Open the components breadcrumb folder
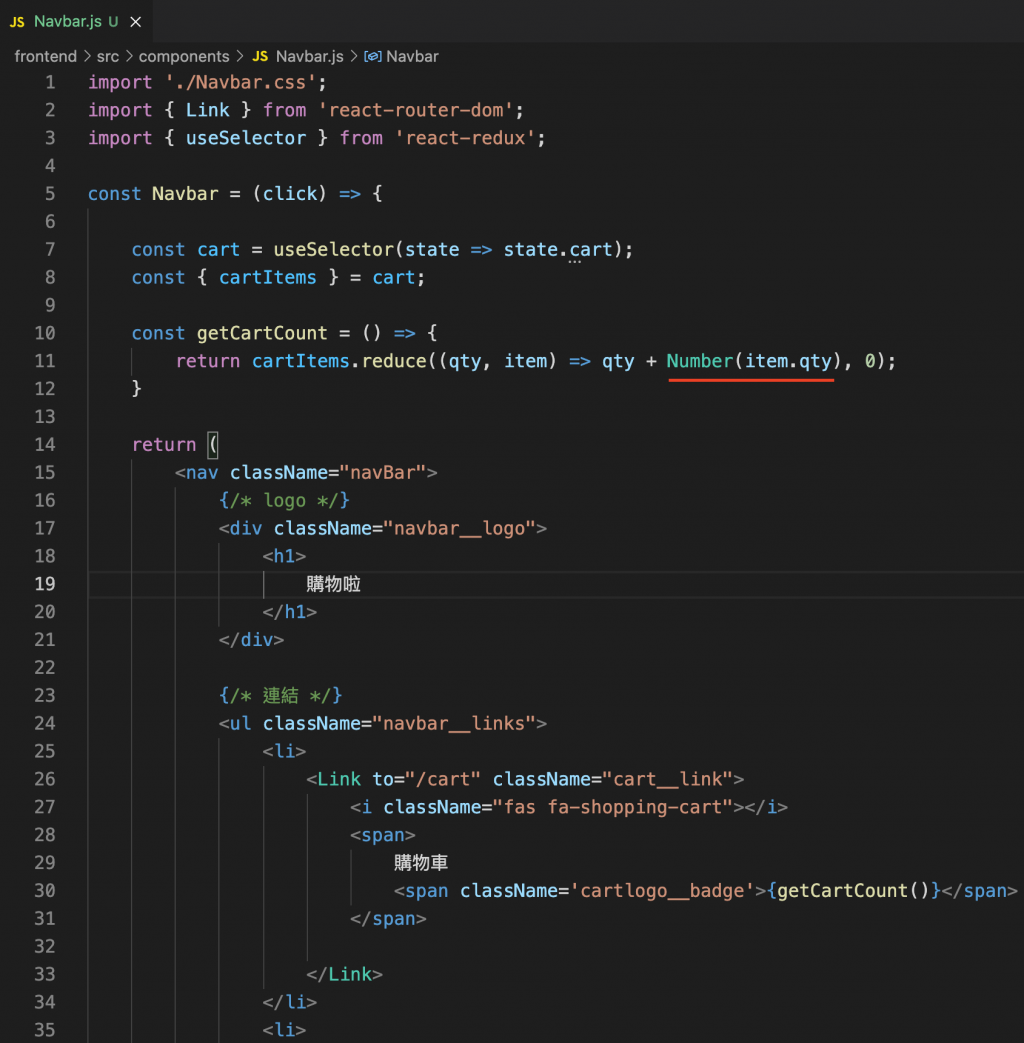Image resolution: width=1024 pixels, height=1043 pixels. pos(184,57)
